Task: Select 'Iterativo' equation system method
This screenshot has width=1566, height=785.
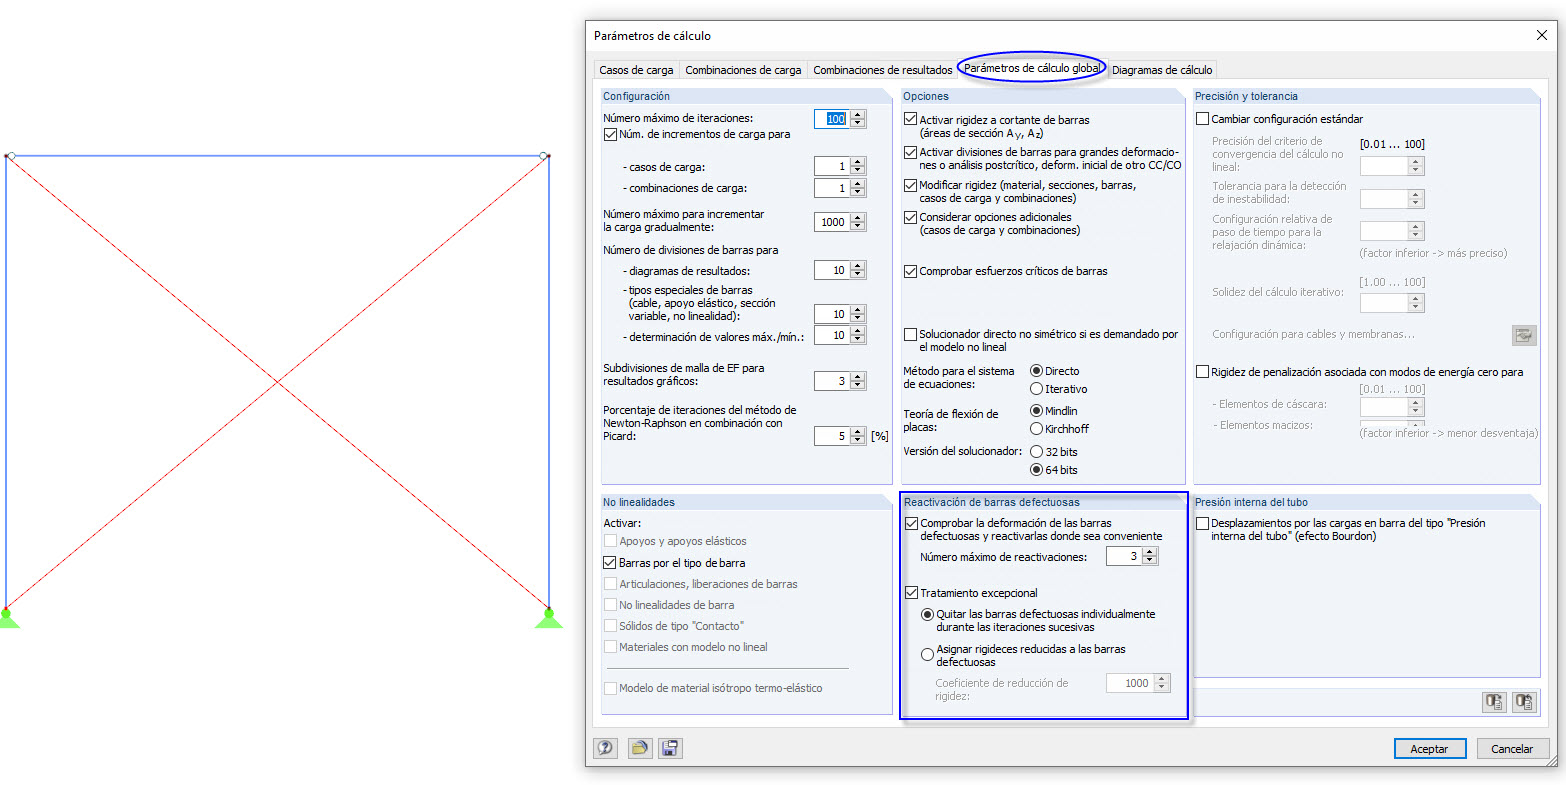Action: pyautogui.click(x=1036, y=389)
